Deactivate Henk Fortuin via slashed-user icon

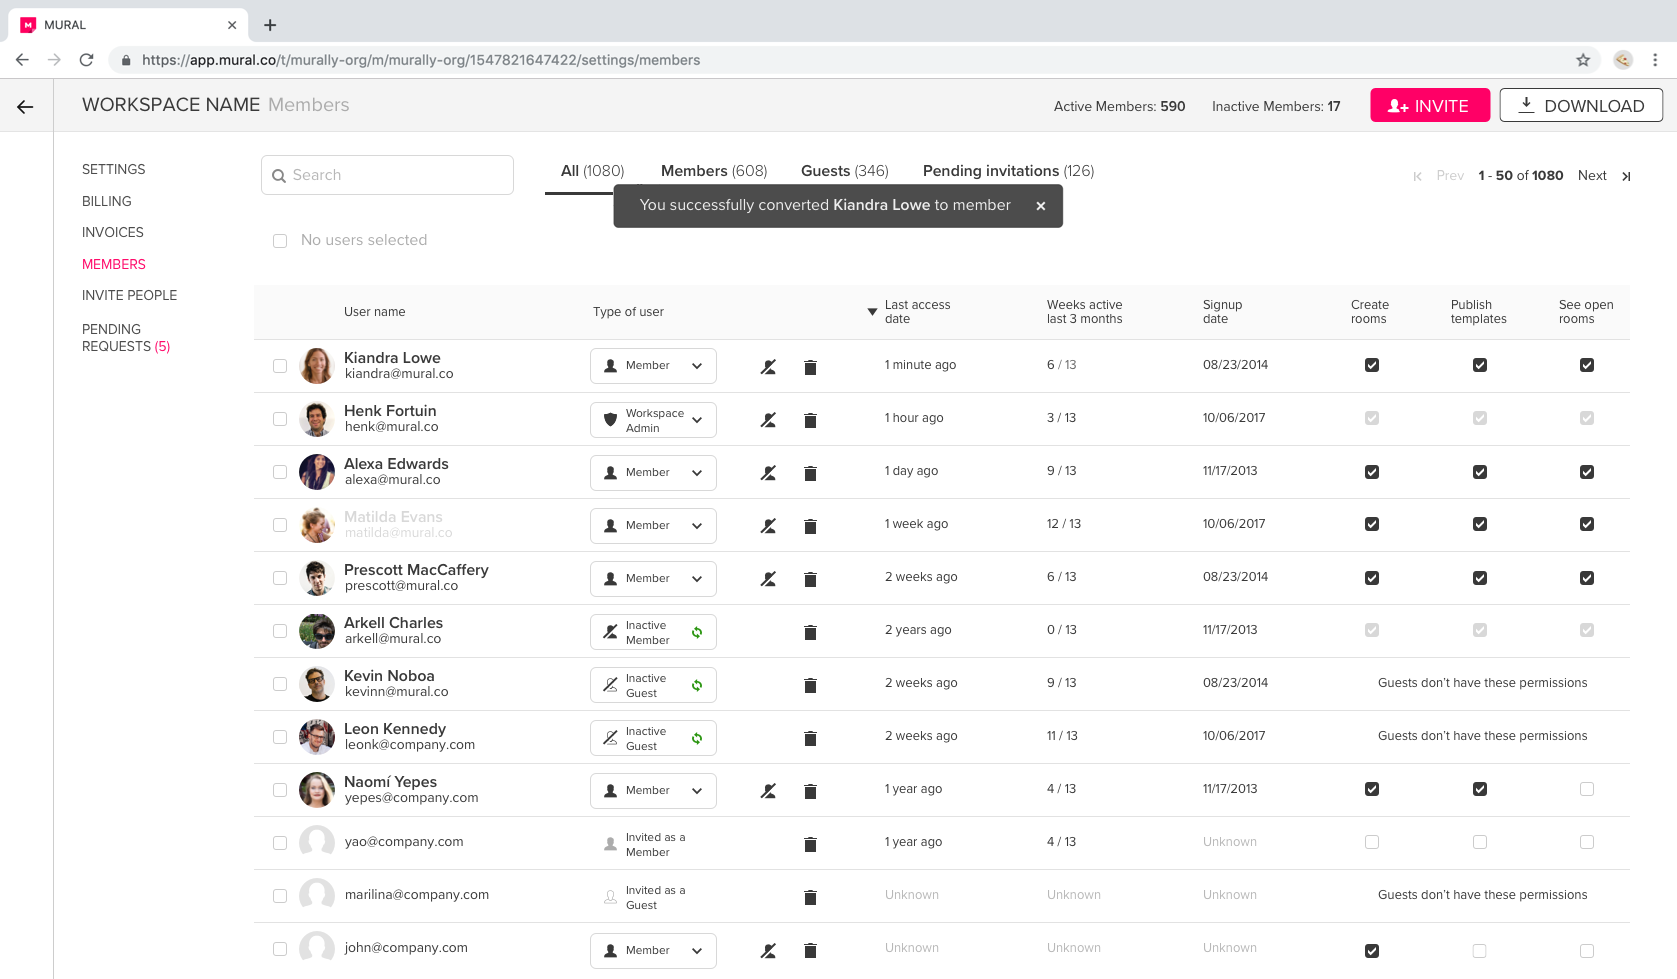(x=768, y=420)
